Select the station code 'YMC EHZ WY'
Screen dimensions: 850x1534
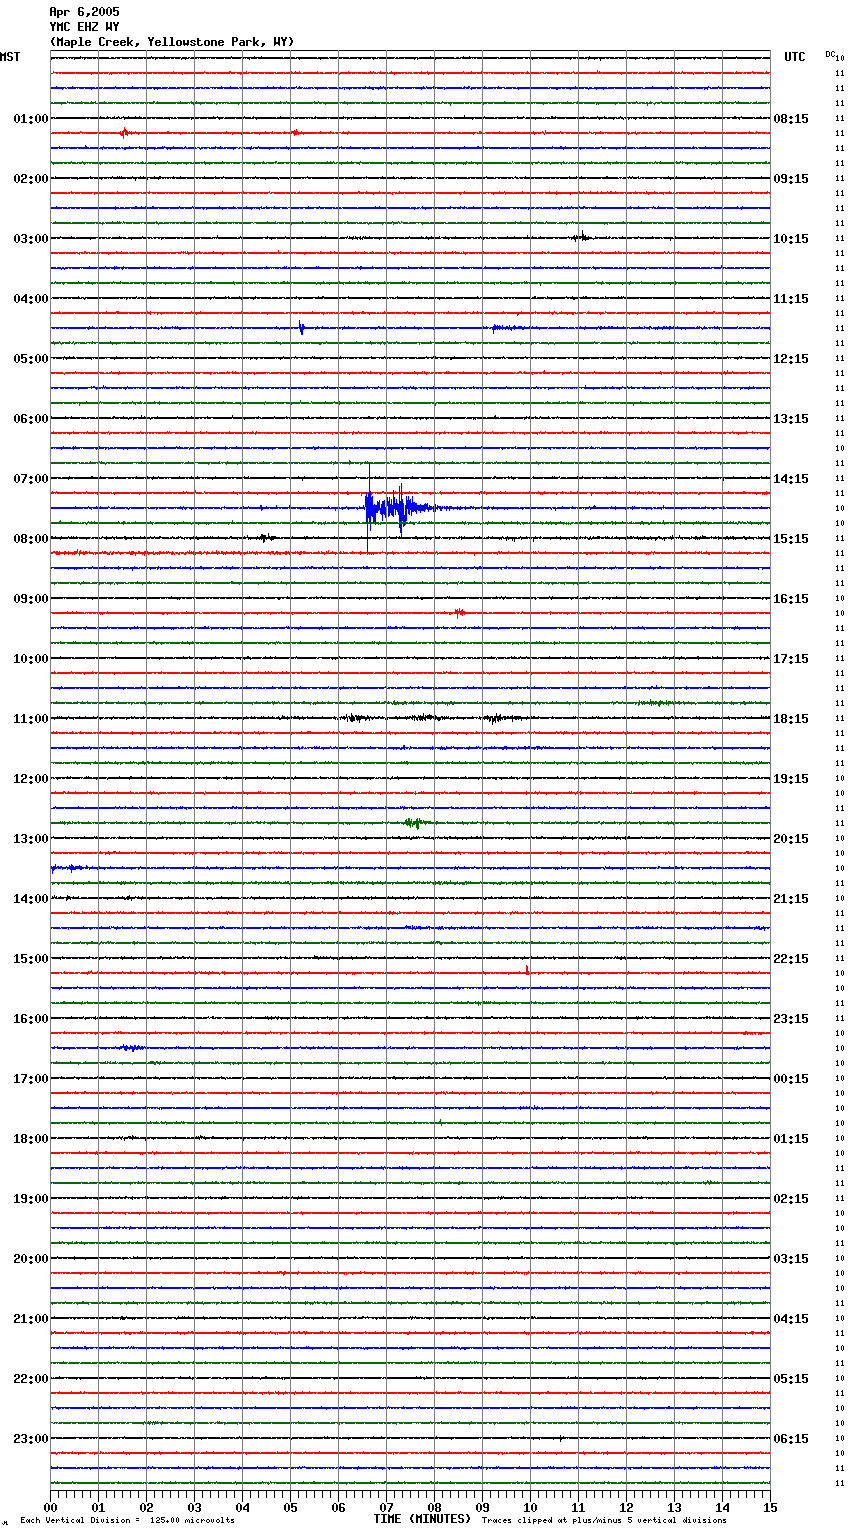84,27
